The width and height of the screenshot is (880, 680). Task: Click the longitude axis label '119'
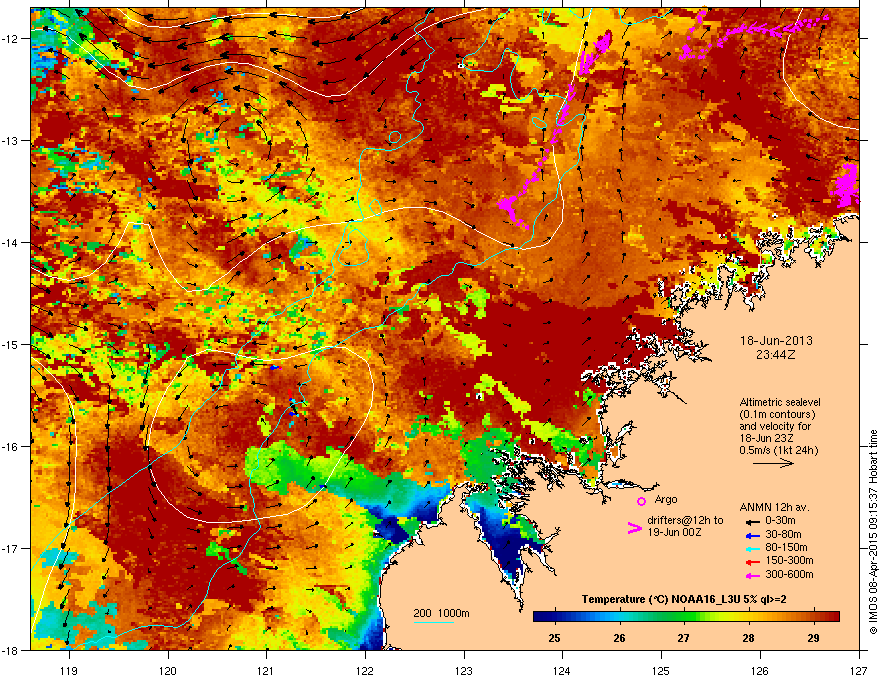[68, 670]
